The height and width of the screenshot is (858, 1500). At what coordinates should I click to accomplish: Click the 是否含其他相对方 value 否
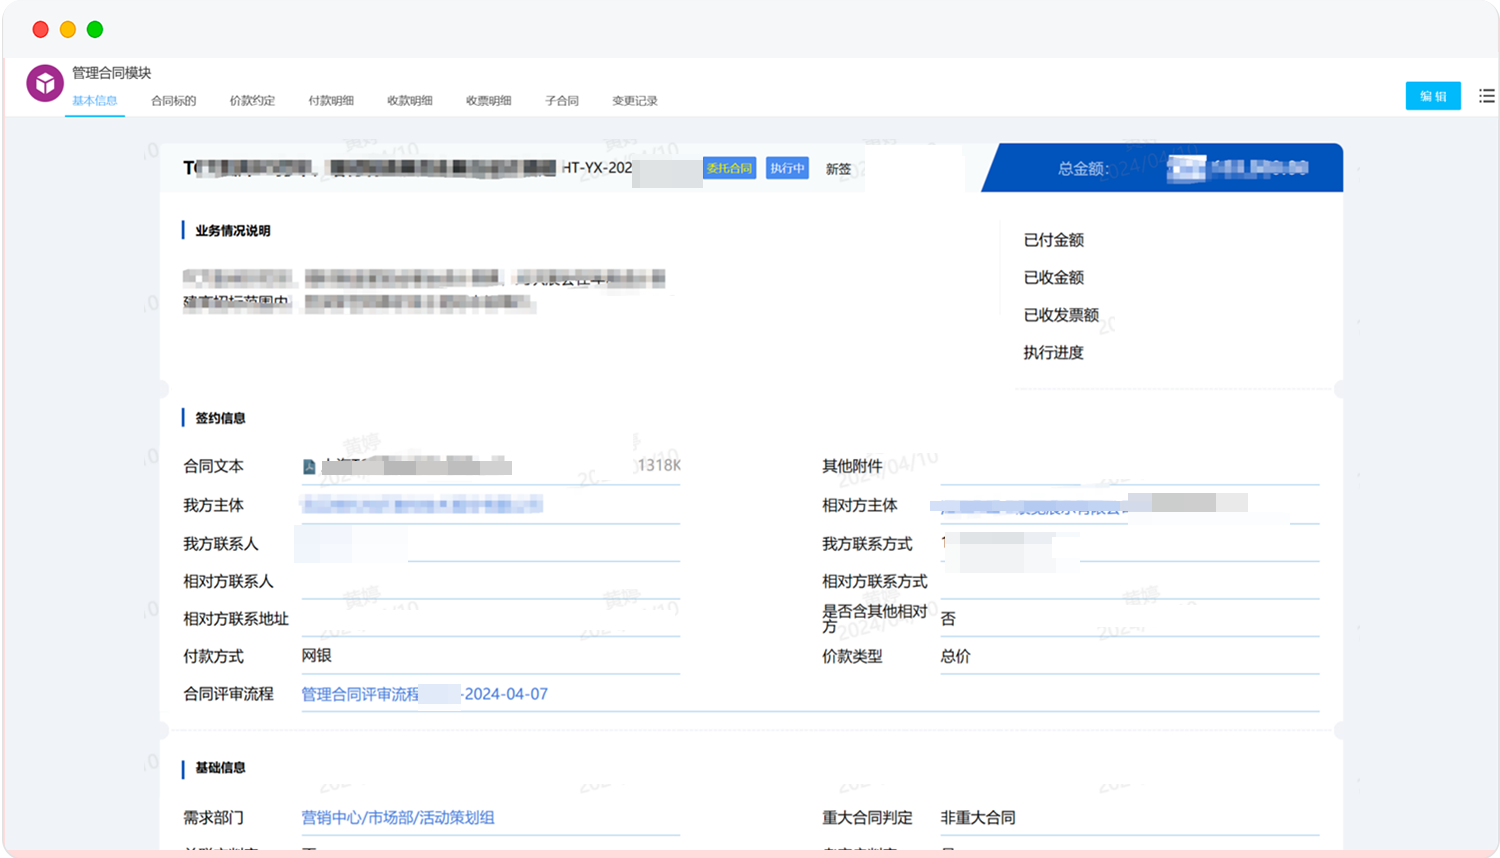948,619
